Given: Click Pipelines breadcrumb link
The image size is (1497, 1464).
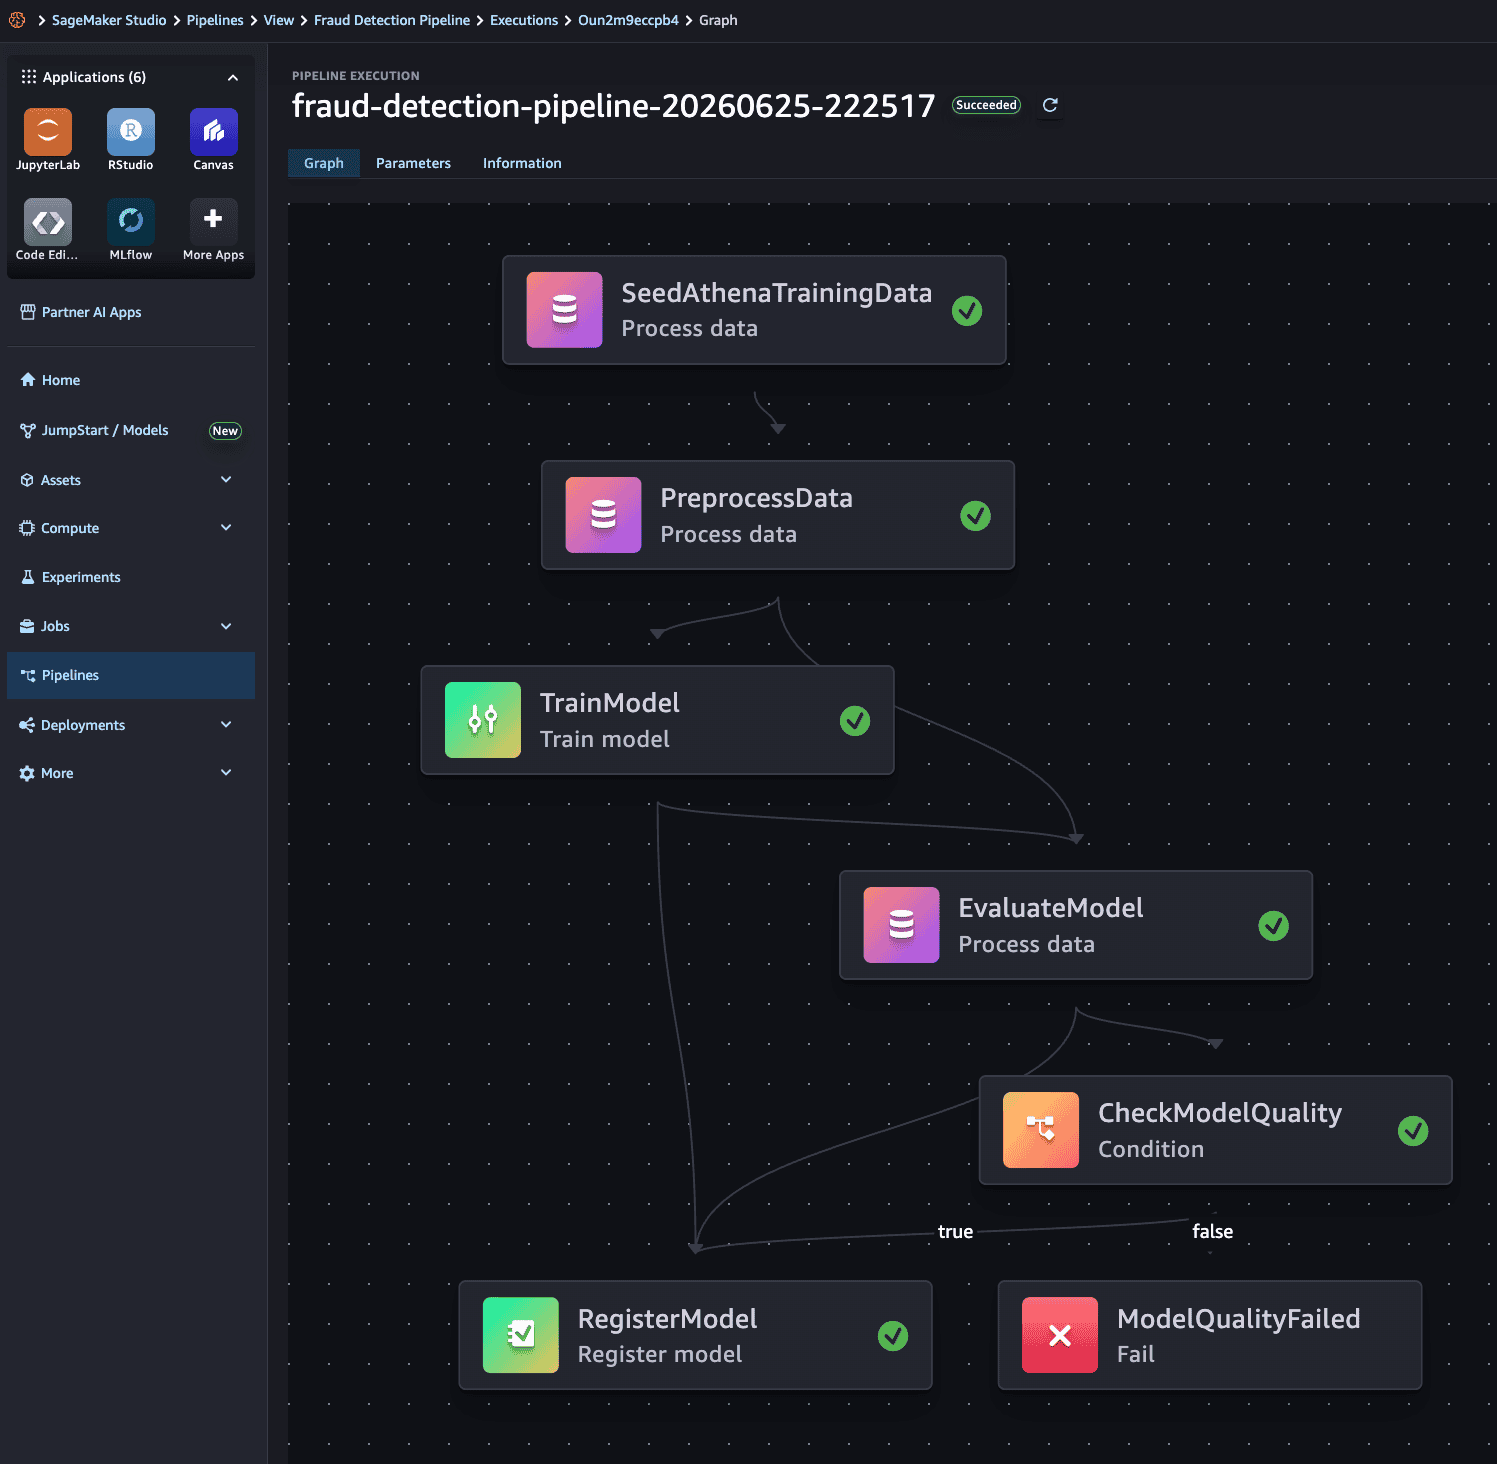Looking at the screenshot, I should click(x=215, y=20).
